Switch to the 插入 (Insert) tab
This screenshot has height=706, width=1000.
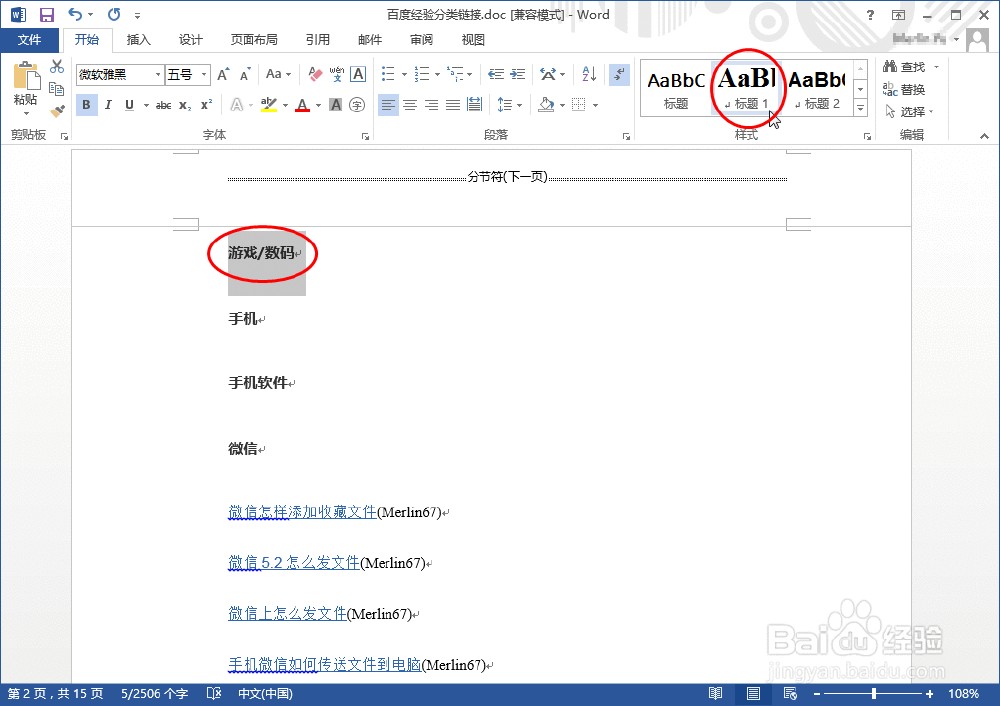138,40
